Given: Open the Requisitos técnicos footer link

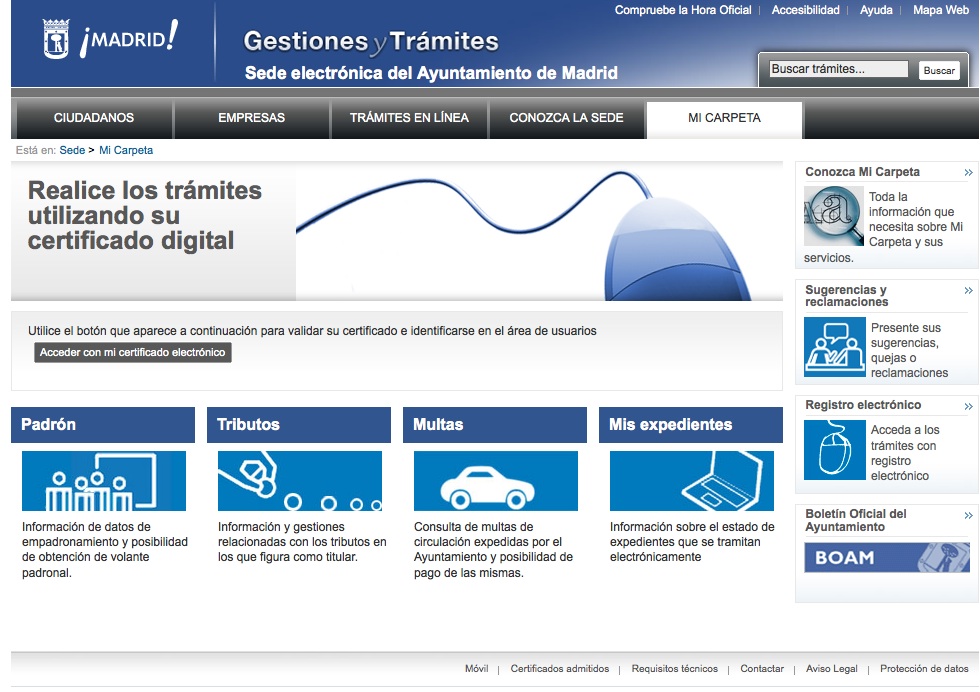Looking at the screenshot, I should pyautogui.click(x=674, y=669).
